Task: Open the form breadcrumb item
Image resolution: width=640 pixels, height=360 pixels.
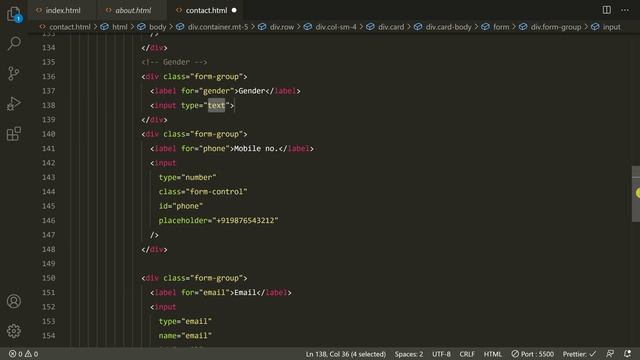Action: (x=501, y=27)
